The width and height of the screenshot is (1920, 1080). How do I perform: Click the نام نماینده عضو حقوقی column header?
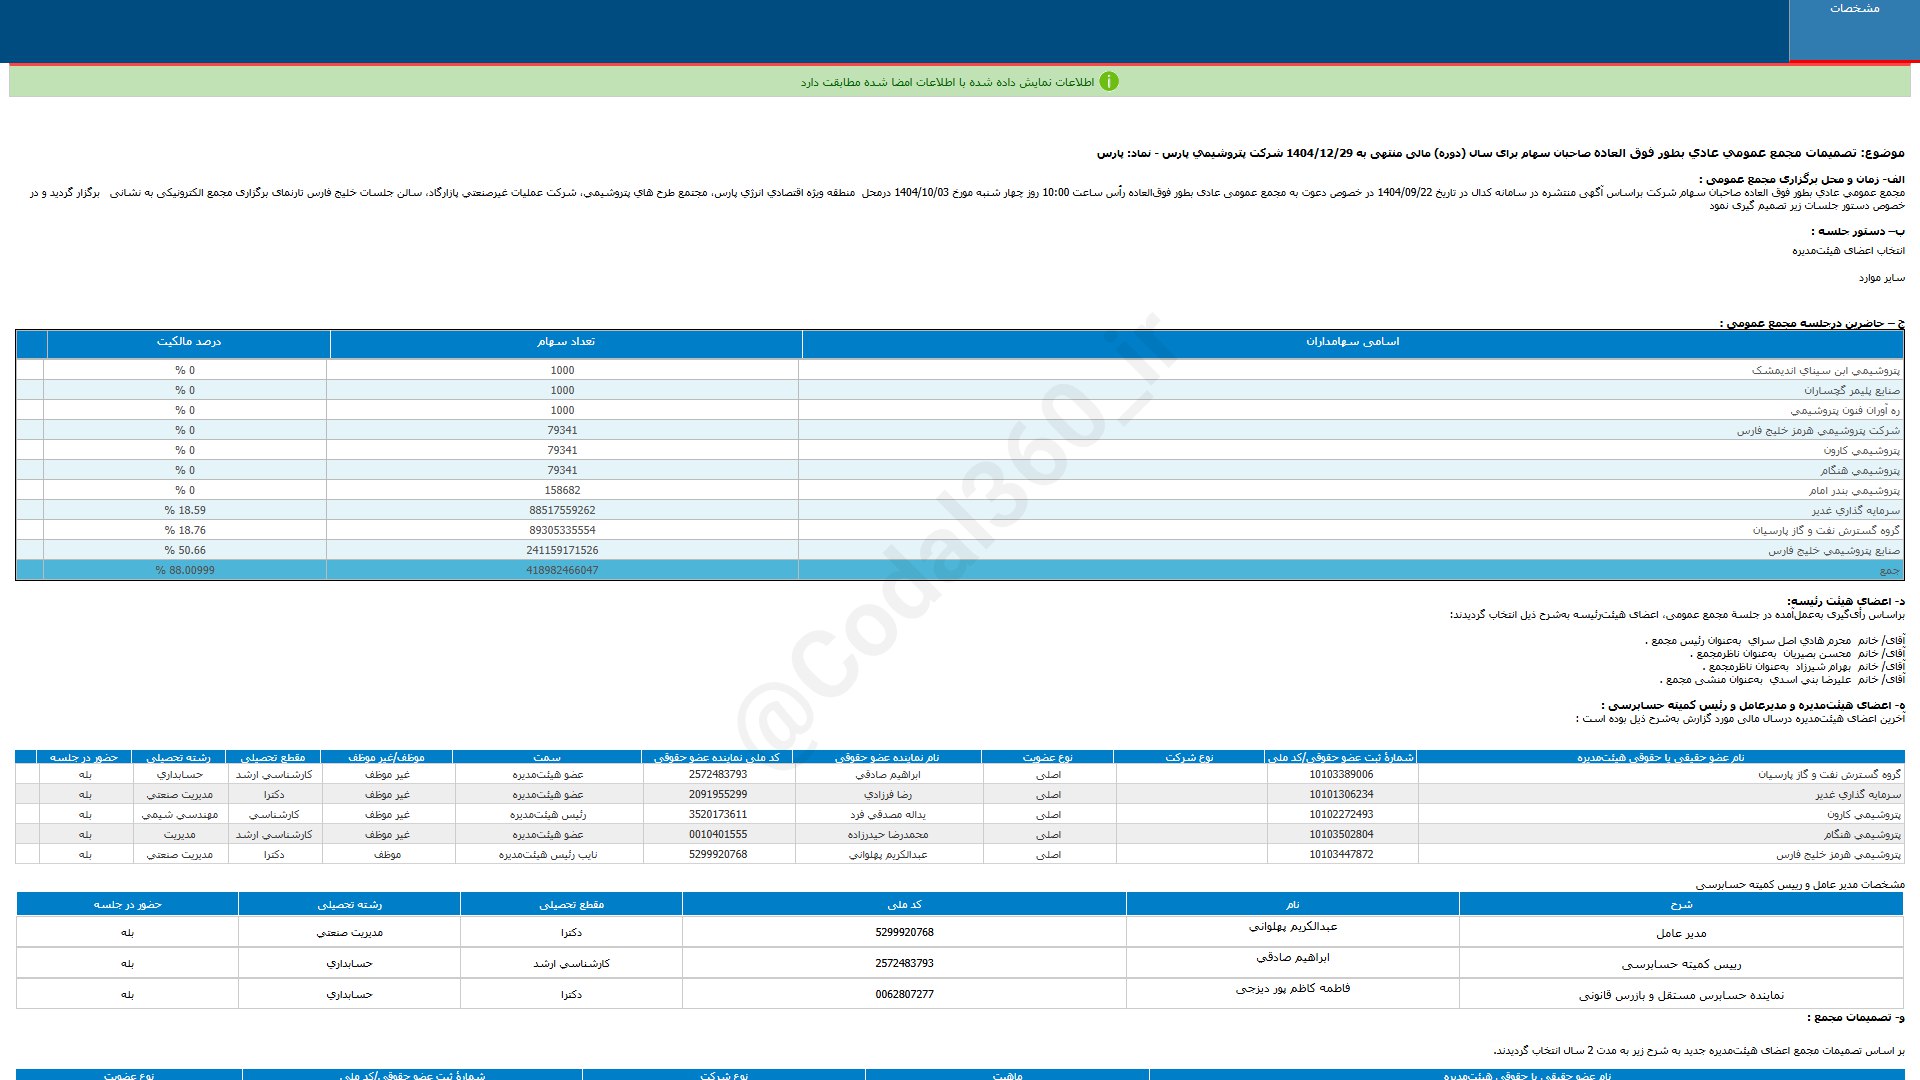(887, 757)
